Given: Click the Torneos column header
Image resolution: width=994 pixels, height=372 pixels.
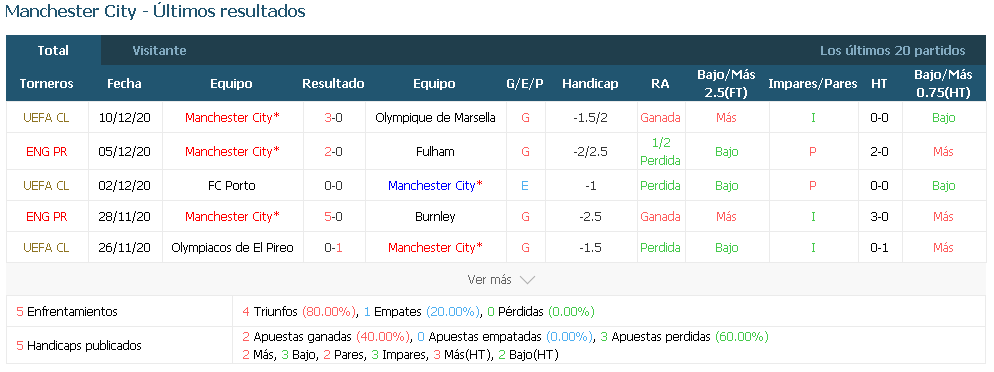Looking at the screenshot, I should 46,84.
